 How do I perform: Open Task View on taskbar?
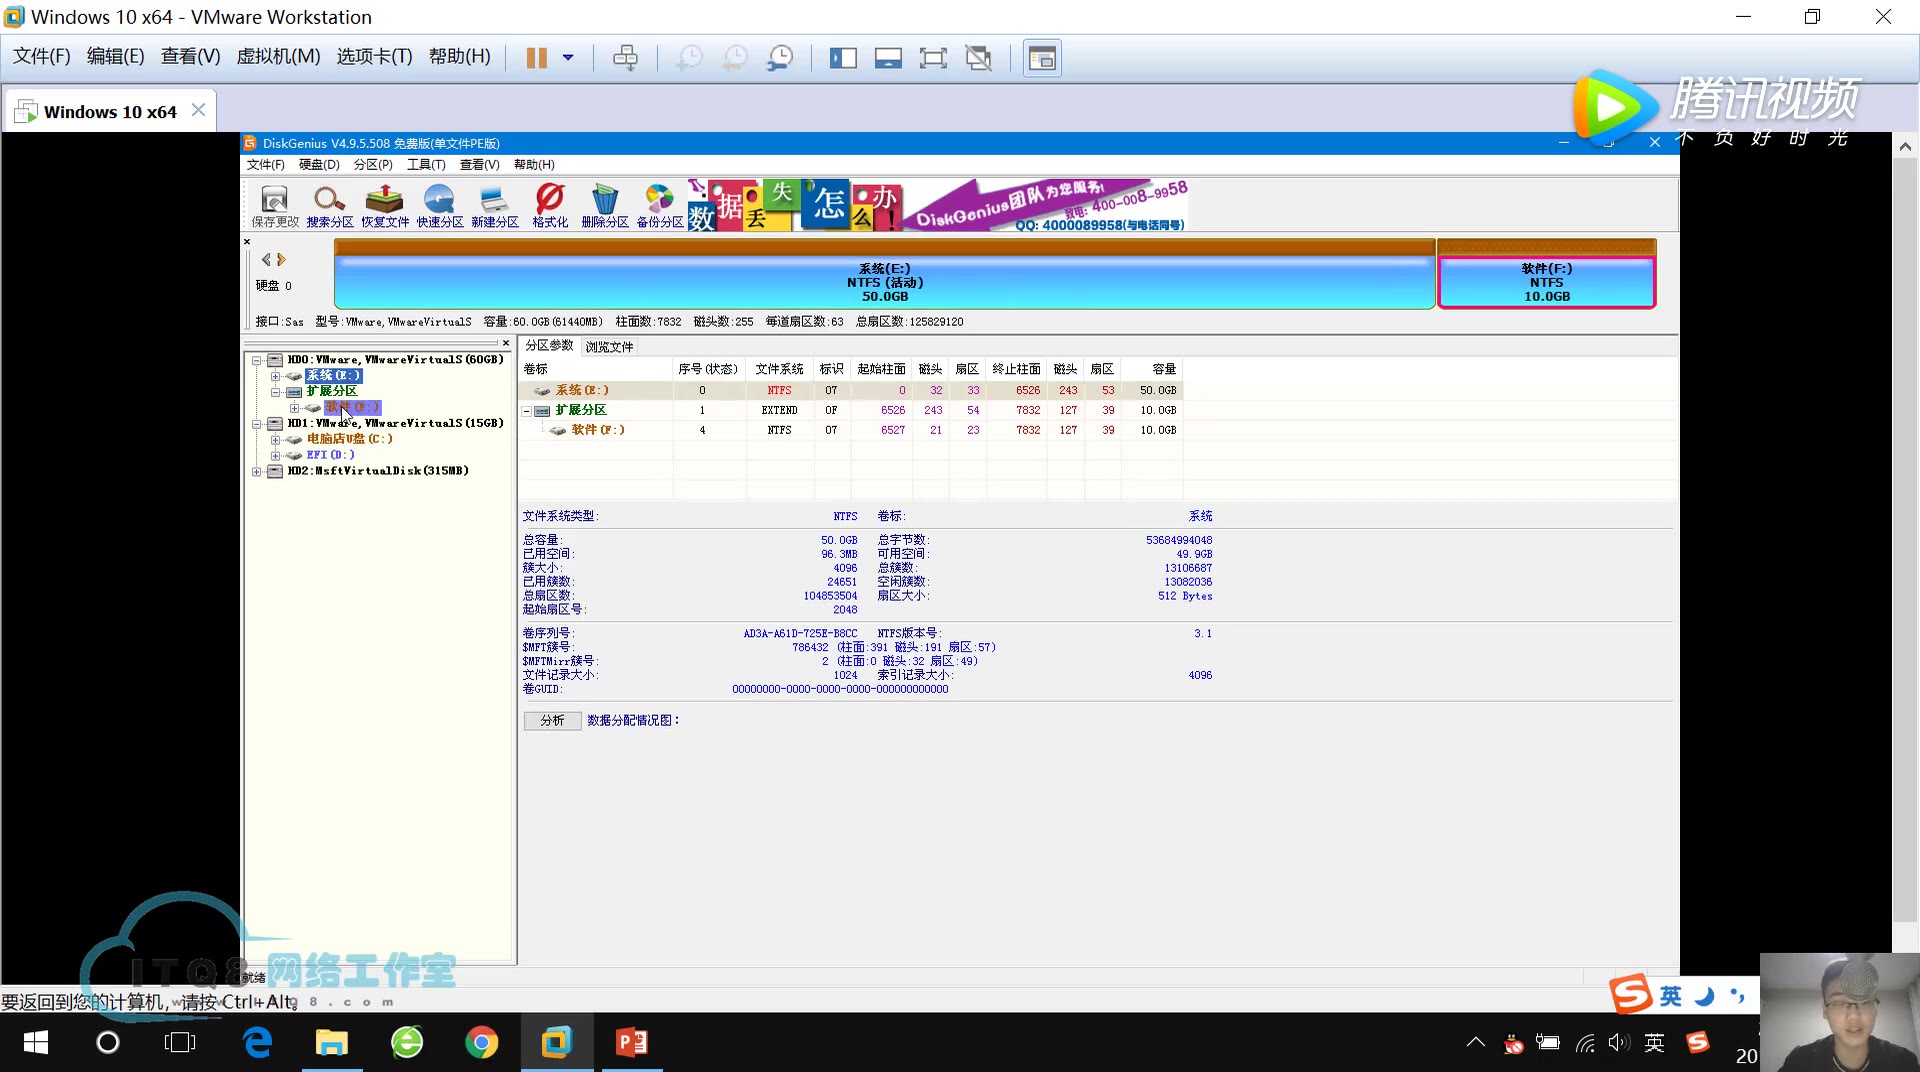pos(180,1043)
